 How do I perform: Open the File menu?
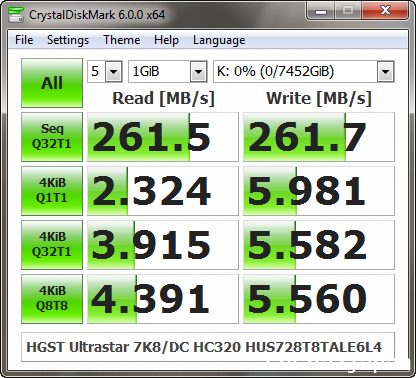point(24,40)
